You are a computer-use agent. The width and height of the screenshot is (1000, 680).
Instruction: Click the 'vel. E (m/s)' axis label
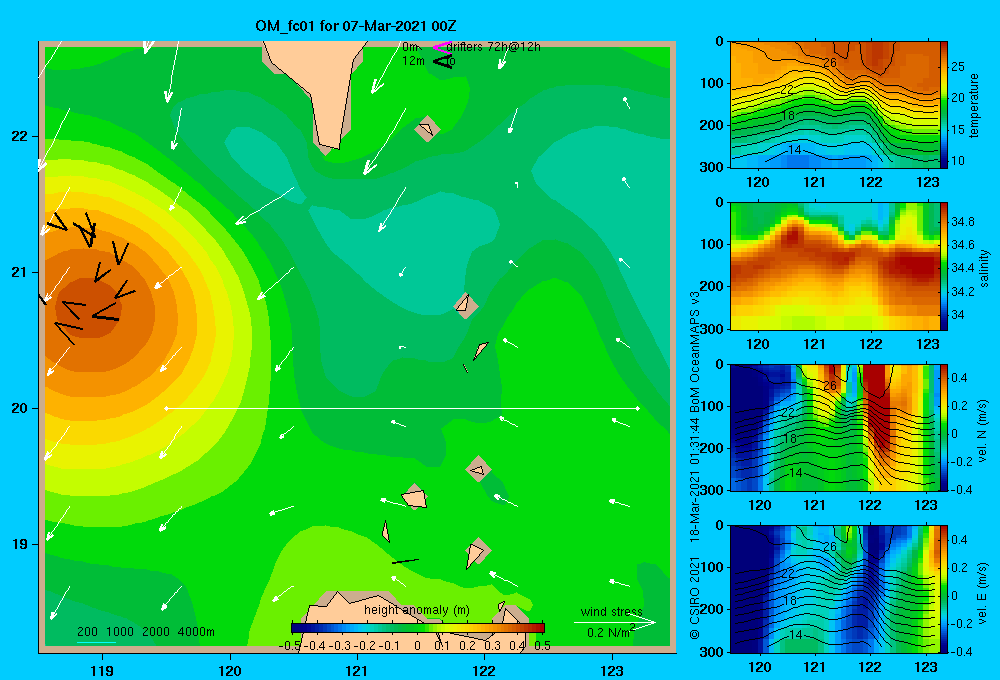point(982,592)
